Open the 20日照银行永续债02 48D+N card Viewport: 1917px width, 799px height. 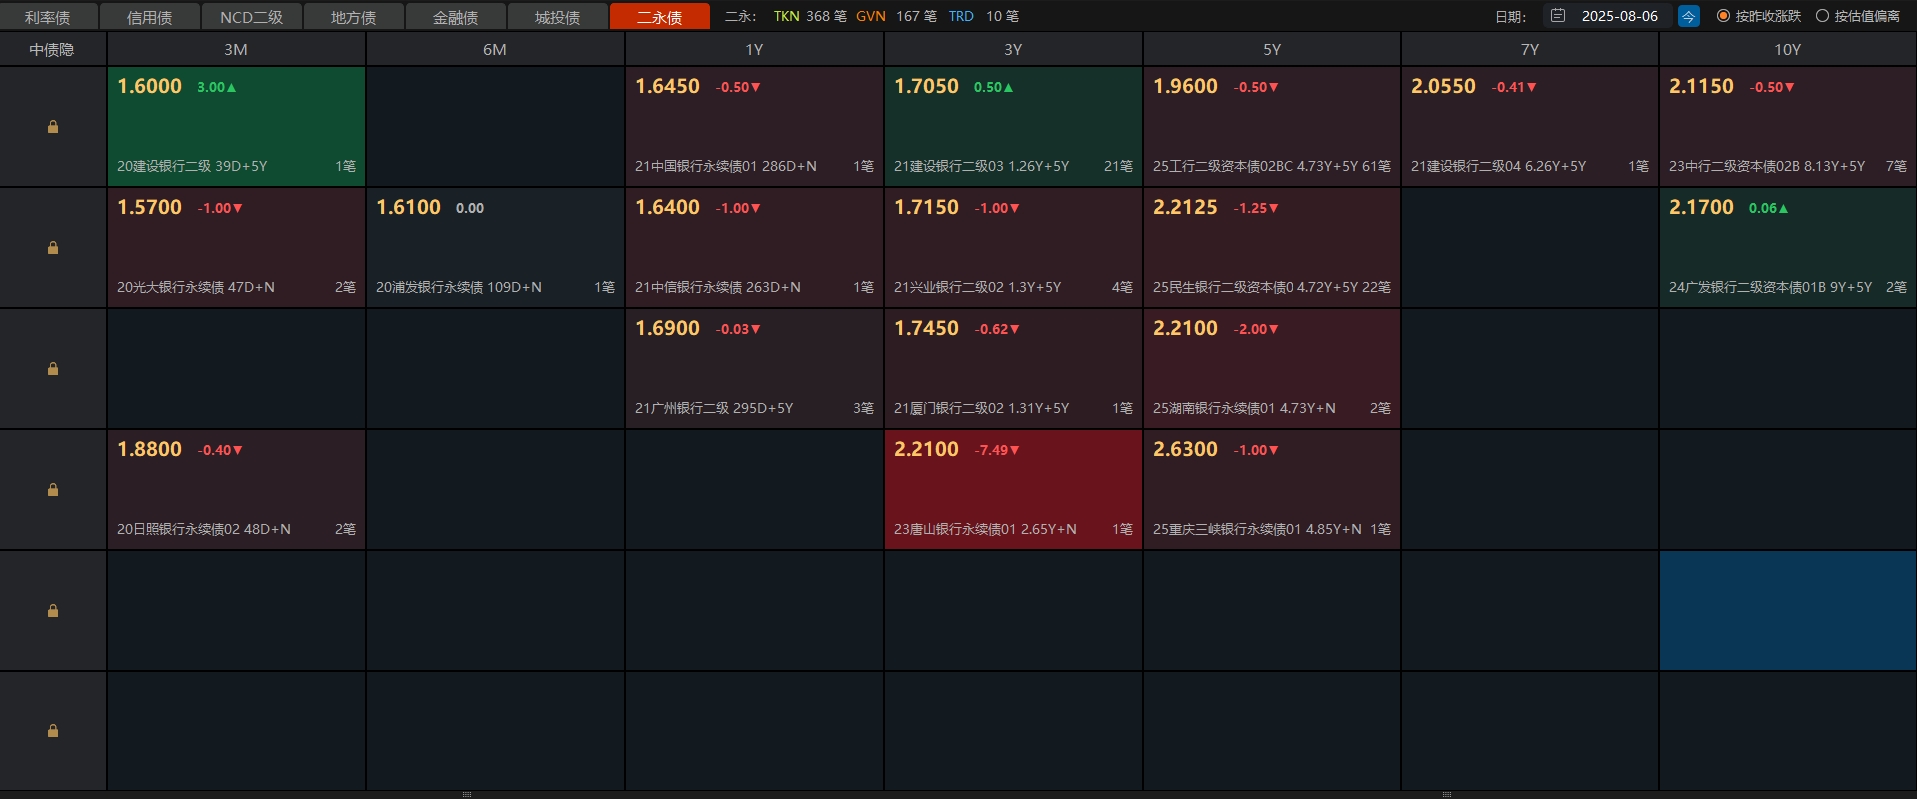pyautogui.click(x=236, y=489)
